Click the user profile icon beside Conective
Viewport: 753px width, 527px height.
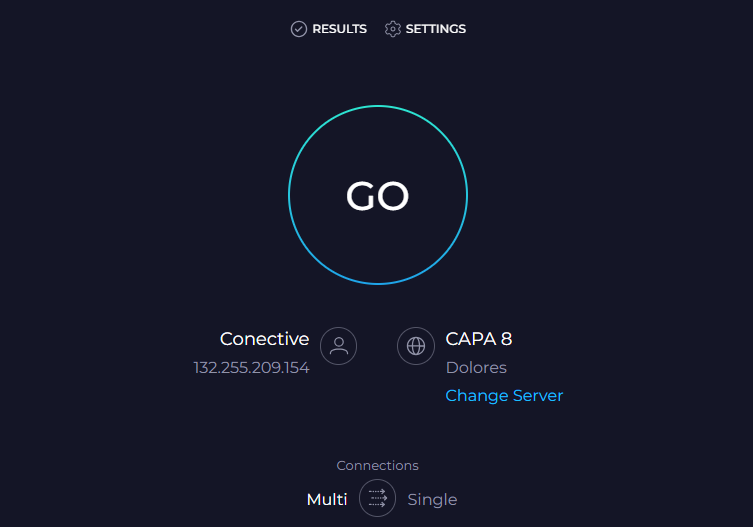click(x=339, y=346)
